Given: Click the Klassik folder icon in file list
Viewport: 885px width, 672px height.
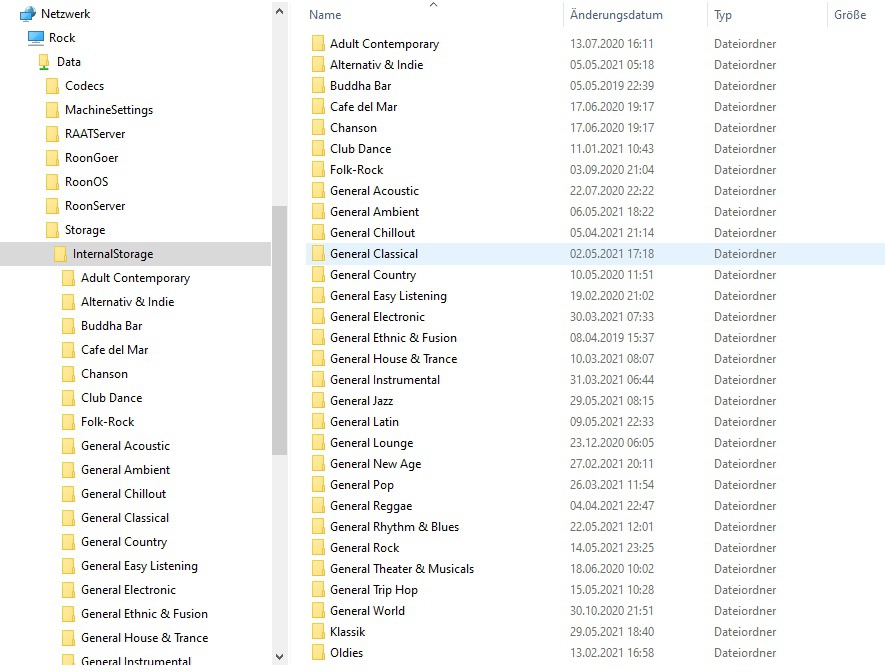Looking at the screenshot, I should 318,632.
